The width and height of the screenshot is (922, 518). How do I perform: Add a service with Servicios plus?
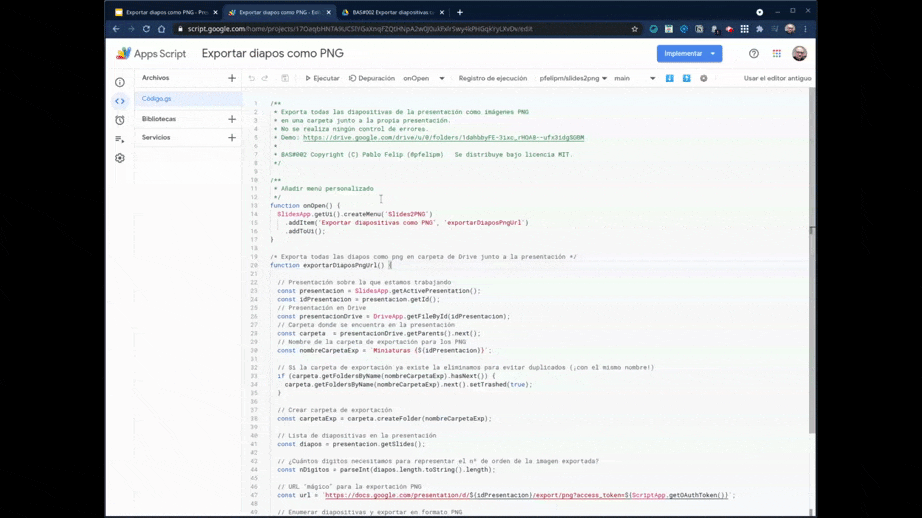(232, 138)
